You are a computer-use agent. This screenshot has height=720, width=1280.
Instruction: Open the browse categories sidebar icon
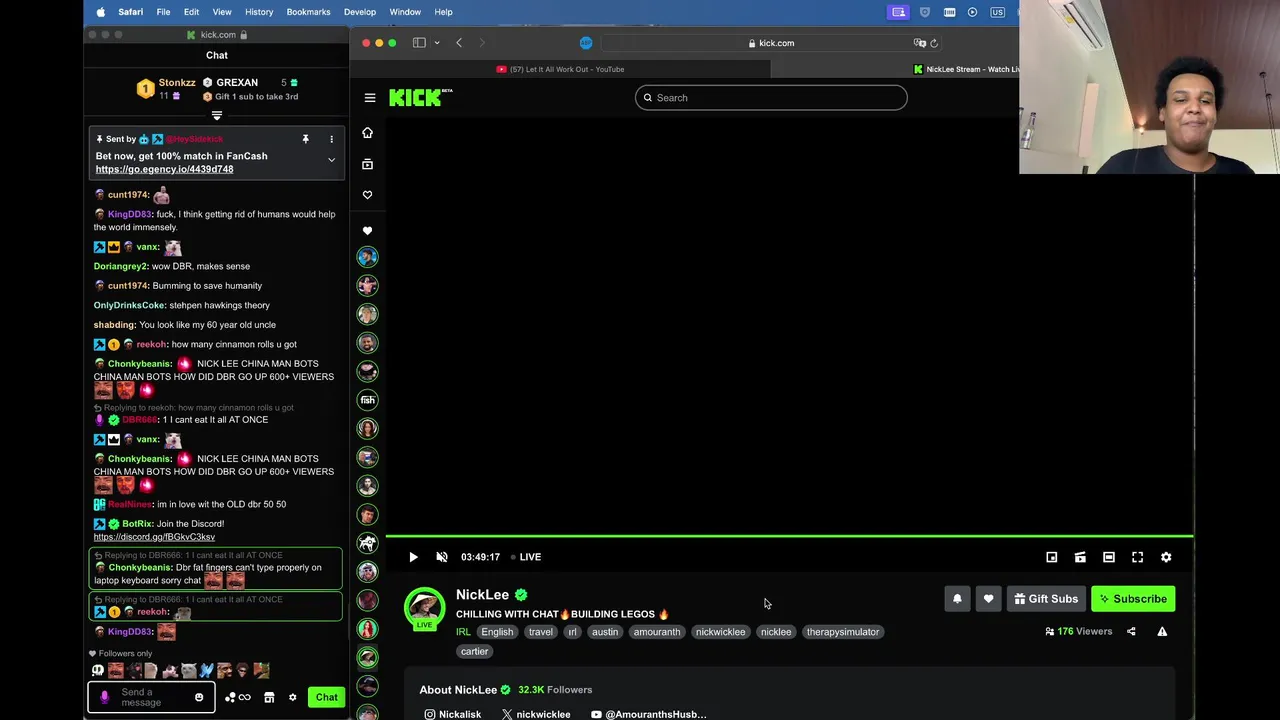(367, 164)
